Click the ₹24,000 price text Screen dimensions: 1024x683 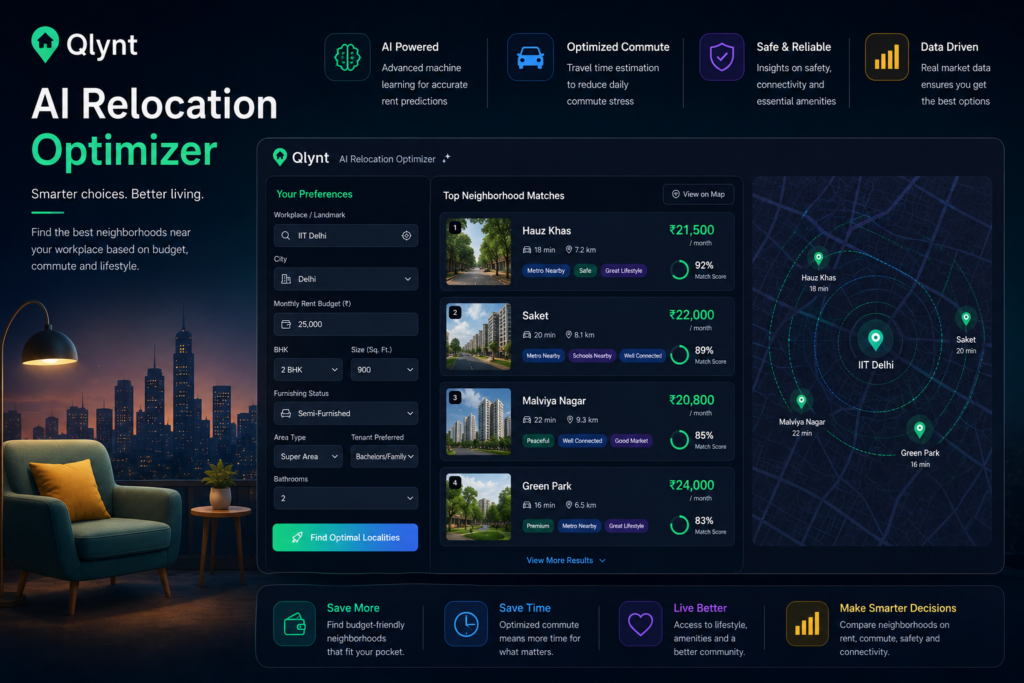(692, 485)
